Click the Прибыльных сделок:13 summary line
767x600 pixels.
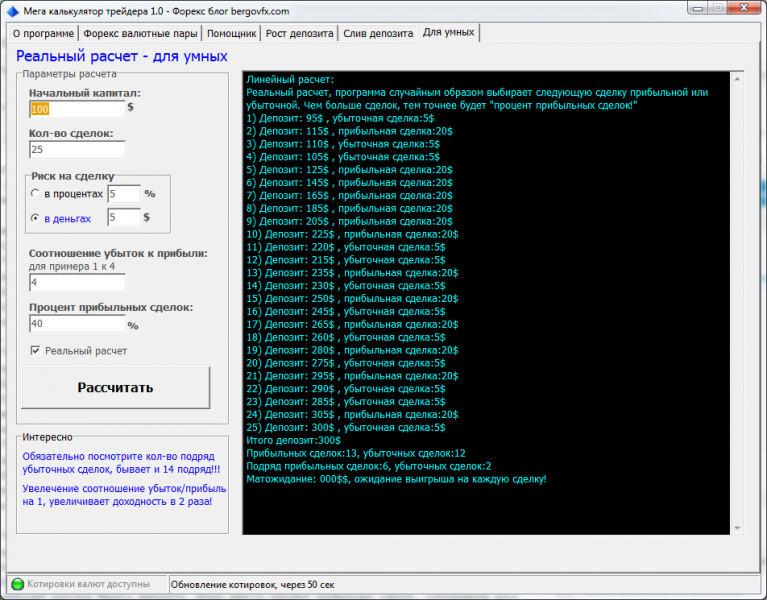pyautogui.click(x=356, y=453)
